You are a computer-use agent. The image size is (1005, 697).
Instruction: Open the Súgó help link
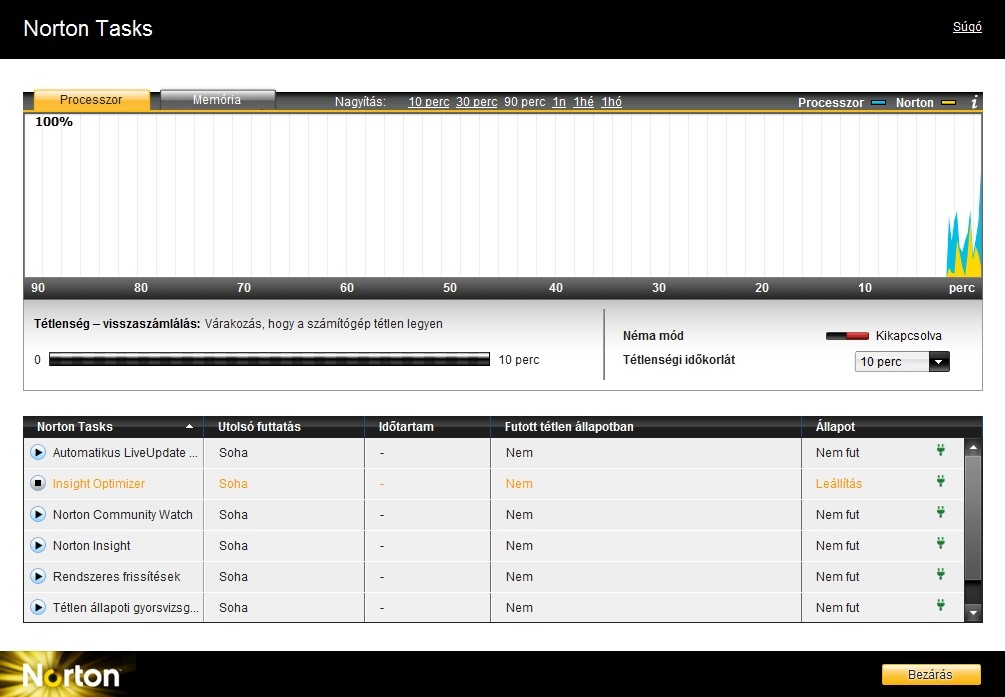tap(967, 27)
